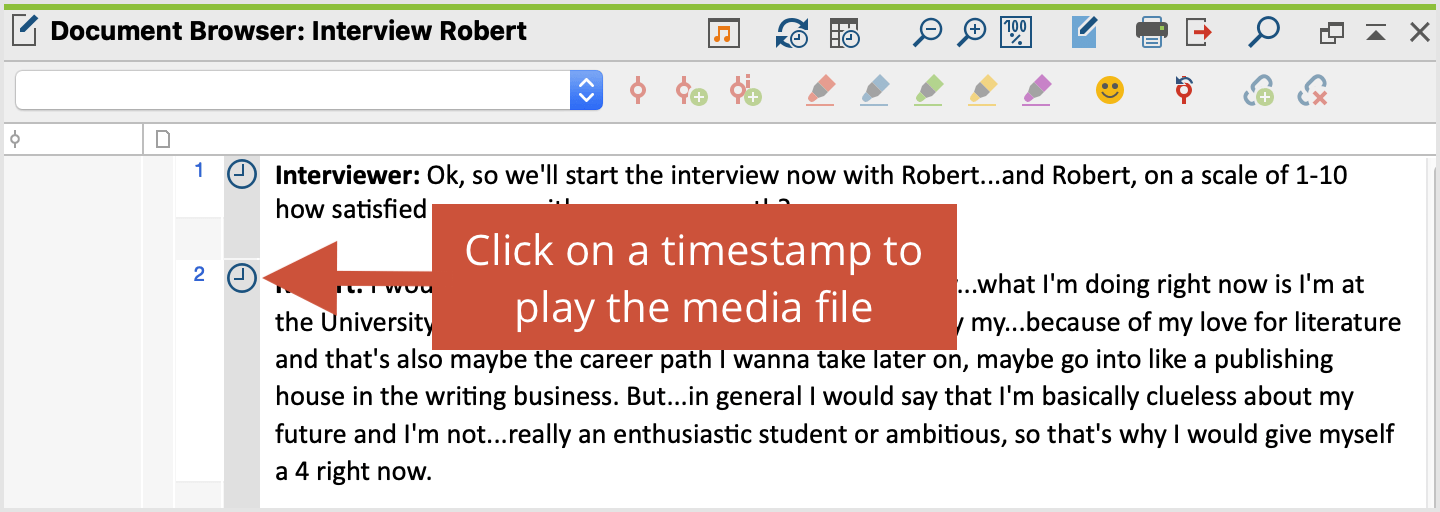The width and height of the screenshot is (1440, 512).
Task: Zoom out with the minus magnifier
Action: point(927,33)
